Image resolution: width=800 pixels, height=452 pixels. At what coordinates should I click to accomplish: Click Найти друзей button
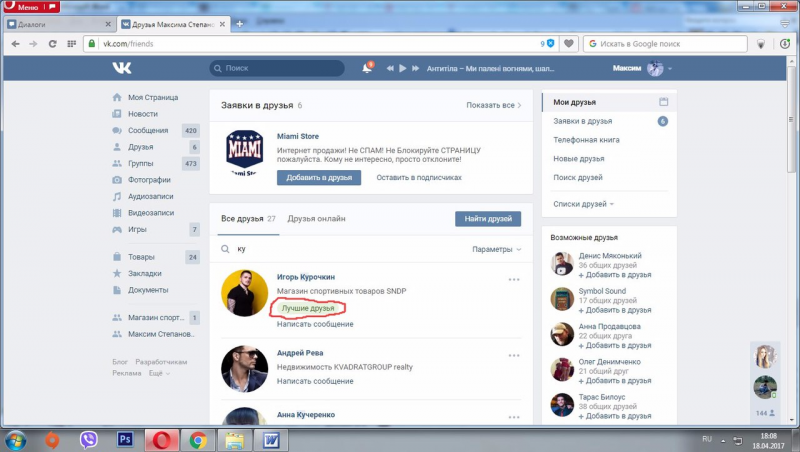tap(488, 219)
